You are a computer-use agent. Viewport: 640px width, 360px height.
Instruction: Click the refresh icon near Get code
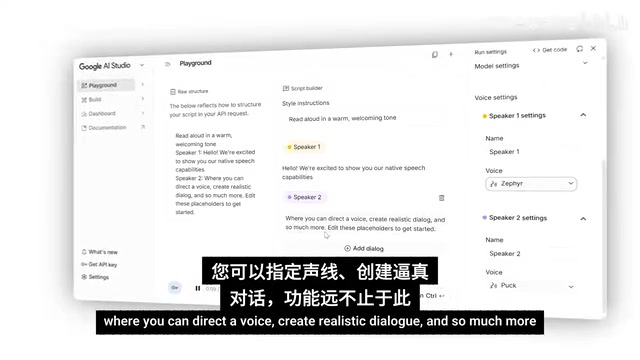[x=580, y=49]
